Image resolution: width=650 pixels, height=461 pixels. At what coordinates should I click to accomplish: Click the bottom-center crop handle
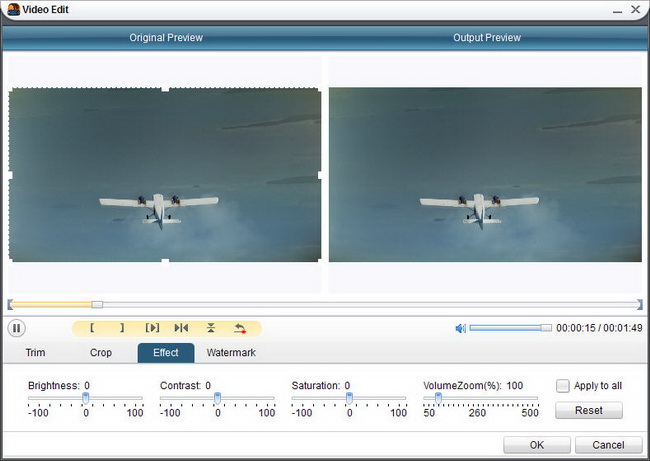pyautogui.click(x=165, y=261)
